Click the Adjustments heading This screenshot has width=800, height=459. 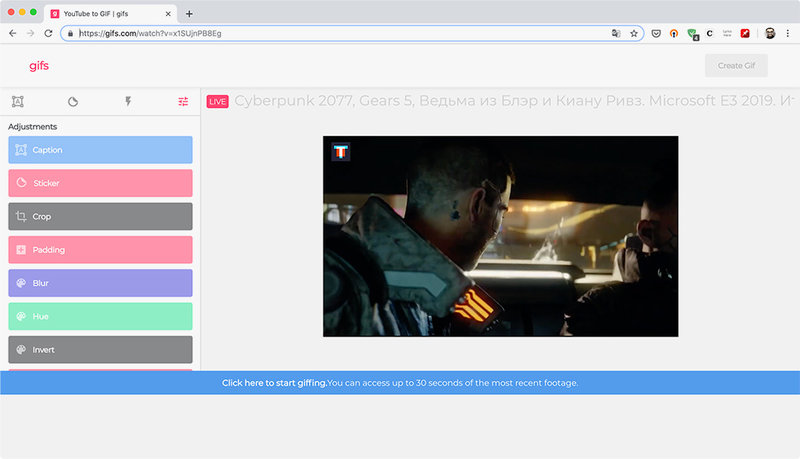coord(33,126)
